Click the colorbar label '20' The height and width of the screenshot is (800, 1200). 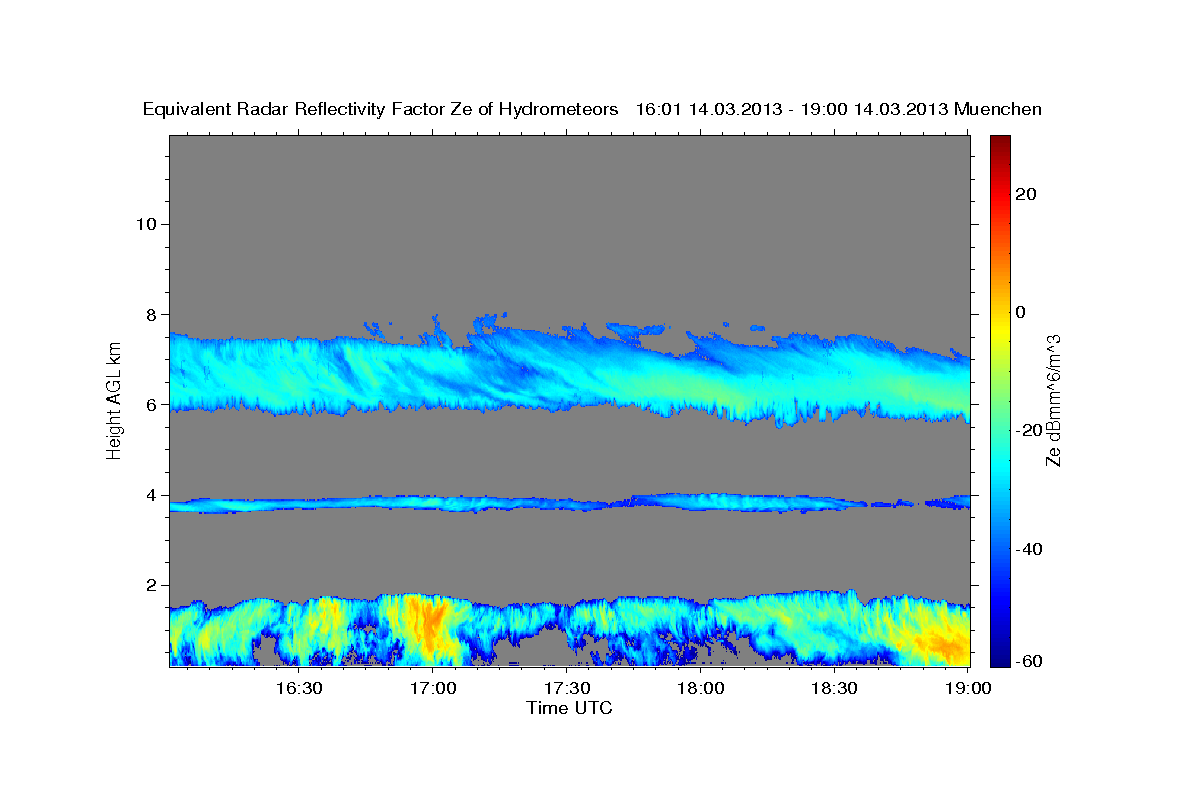(1027, 194)
